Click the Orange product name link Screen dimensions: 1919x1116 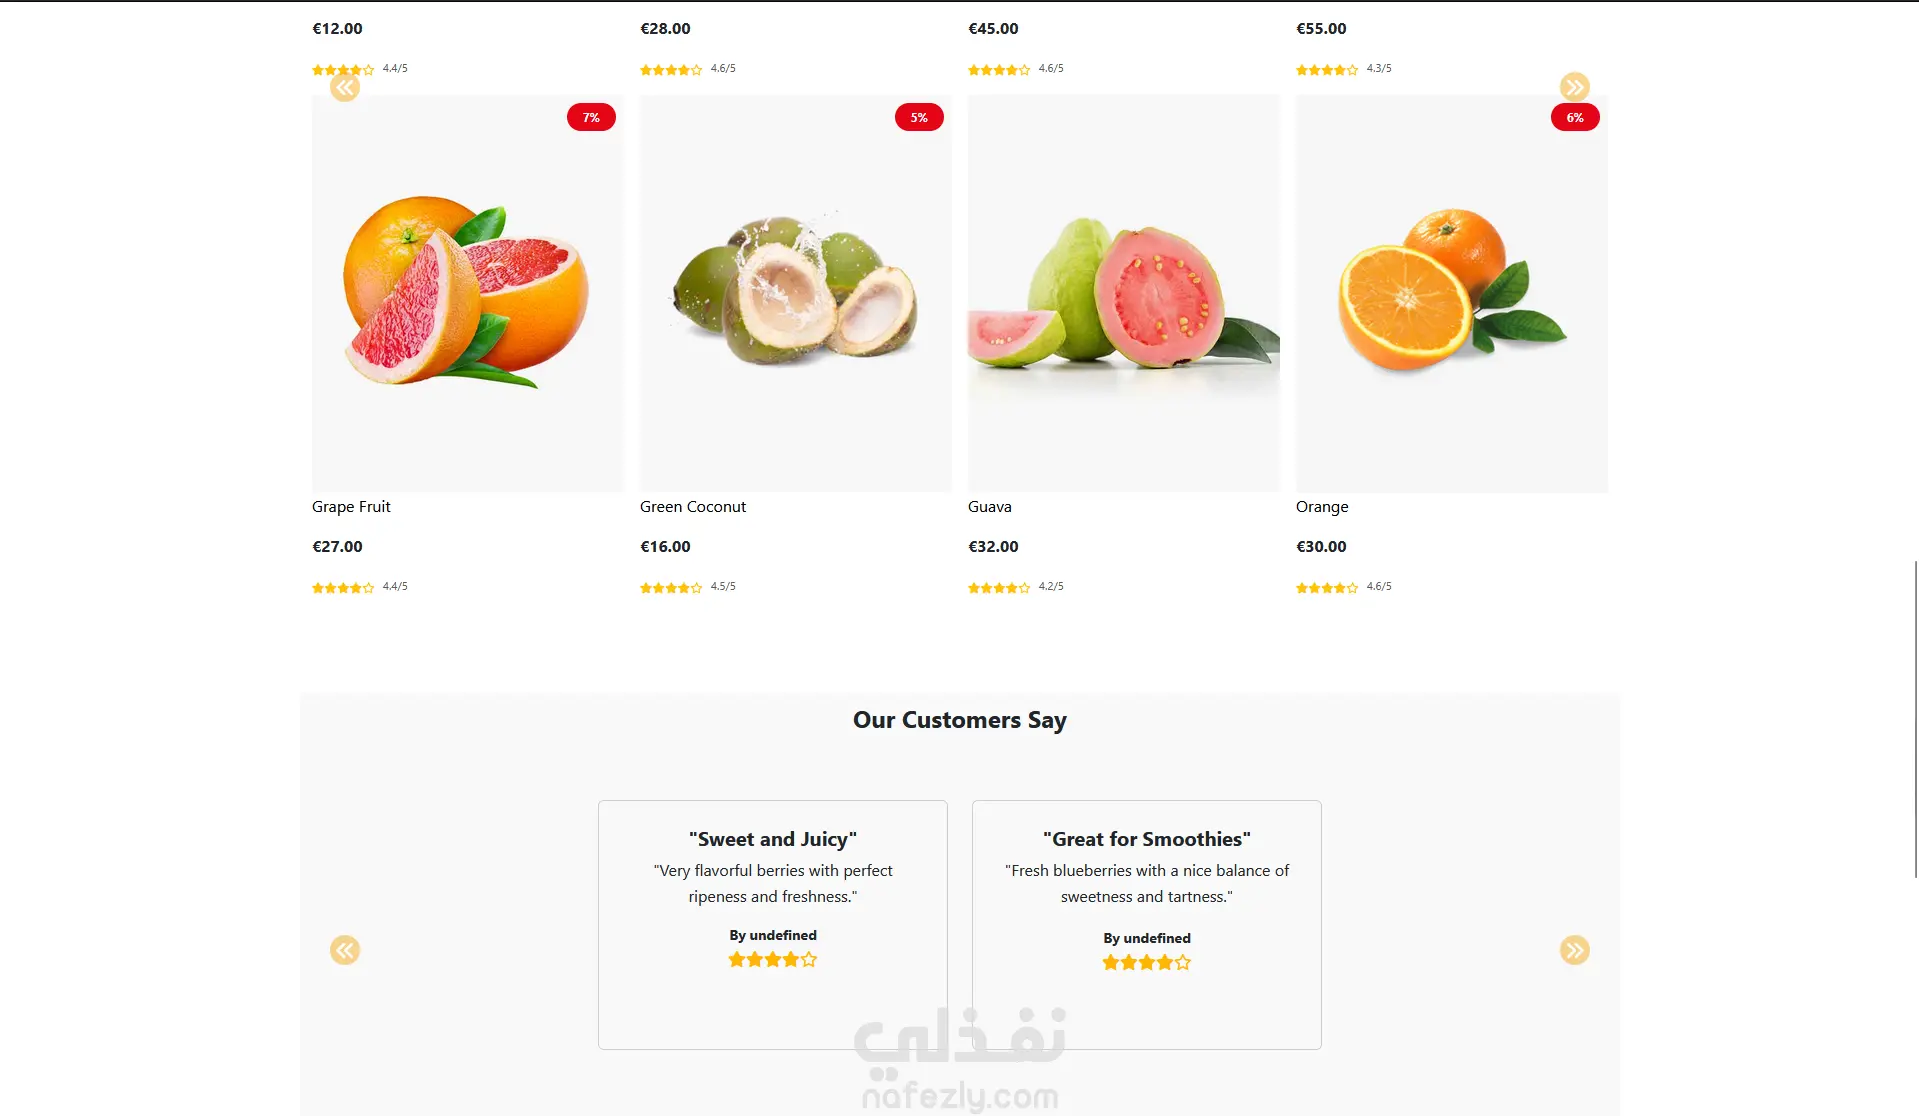pyautogui.click(x=1322, y=507)
